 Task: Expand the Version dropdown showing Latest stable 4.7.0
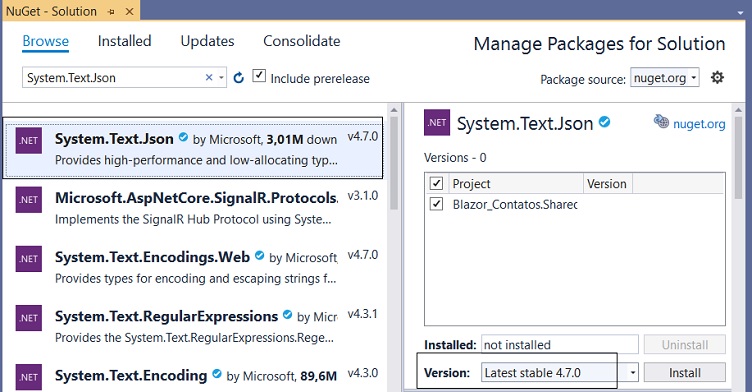tap(633, 373)
